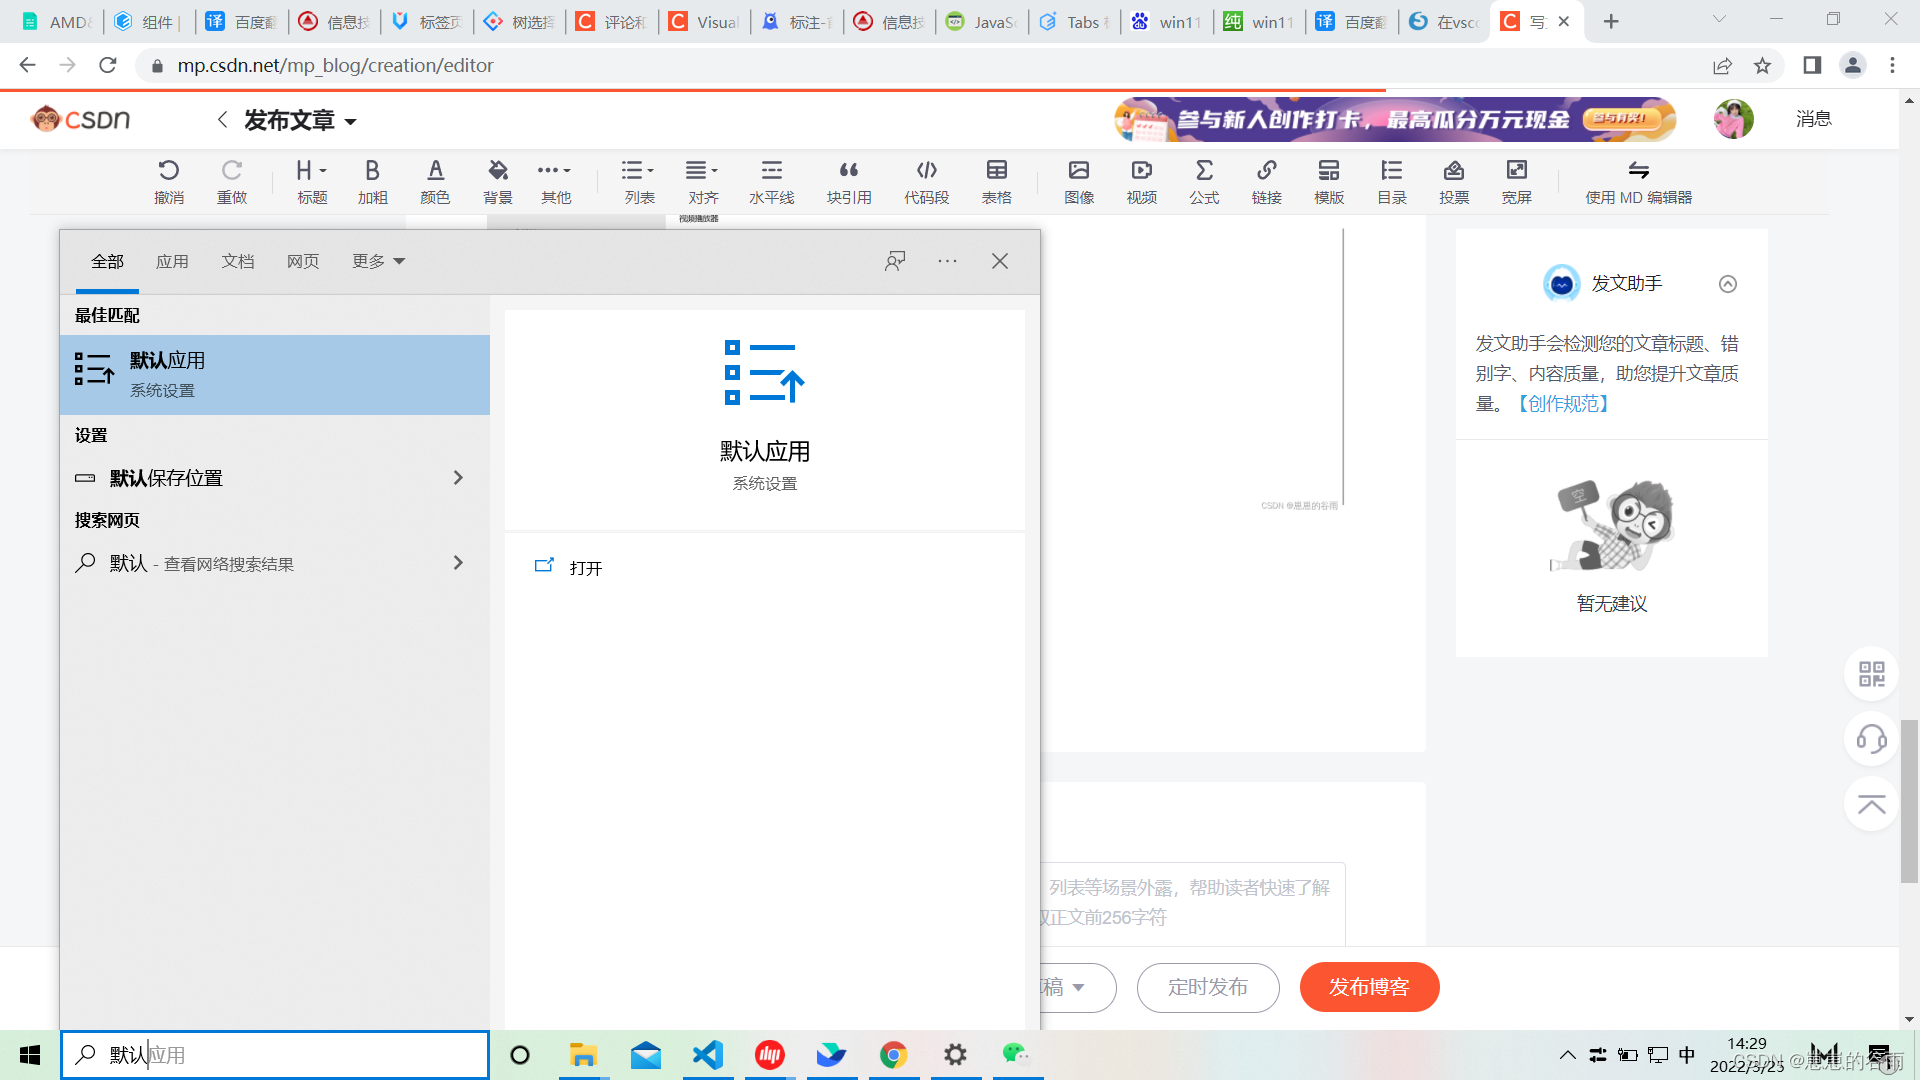This screenshot has width=1920, height=1080.
Task: Click the 发布博客 publish button
Action: (1369, 987)
